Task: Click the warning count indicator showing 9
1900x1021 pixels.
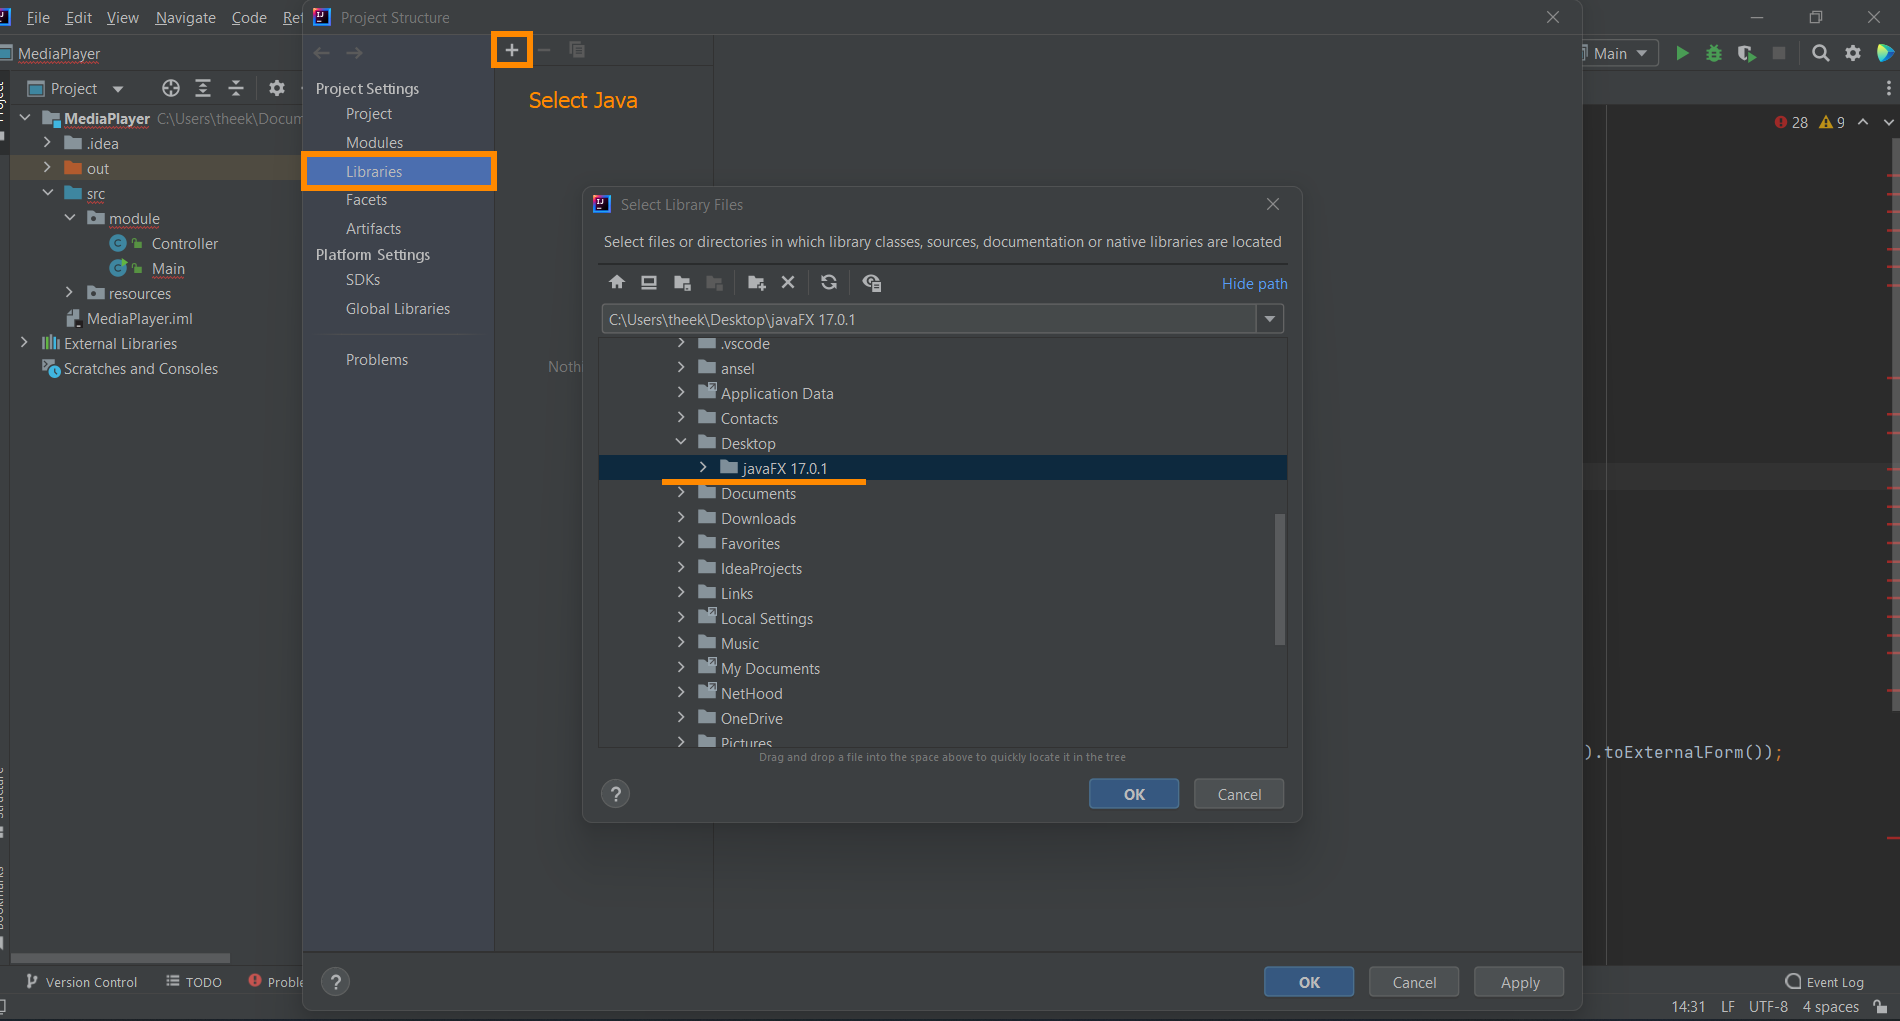Action: [x=1832, y=122]
